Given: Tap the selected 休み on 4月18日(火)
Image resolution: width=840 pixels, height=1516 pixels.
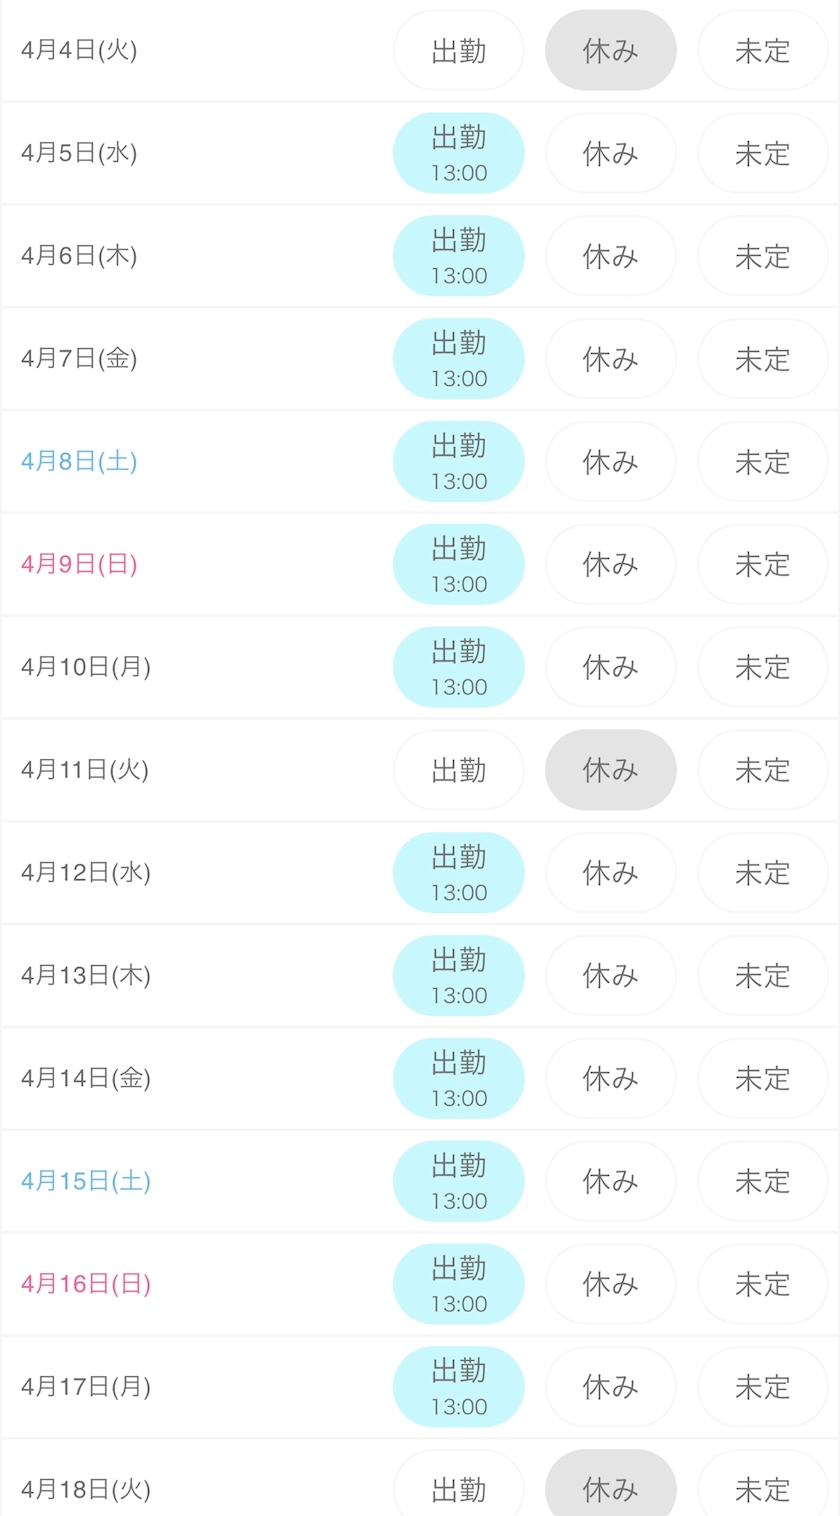Looking at the screenshot, I should click(x=611, y=1489).
